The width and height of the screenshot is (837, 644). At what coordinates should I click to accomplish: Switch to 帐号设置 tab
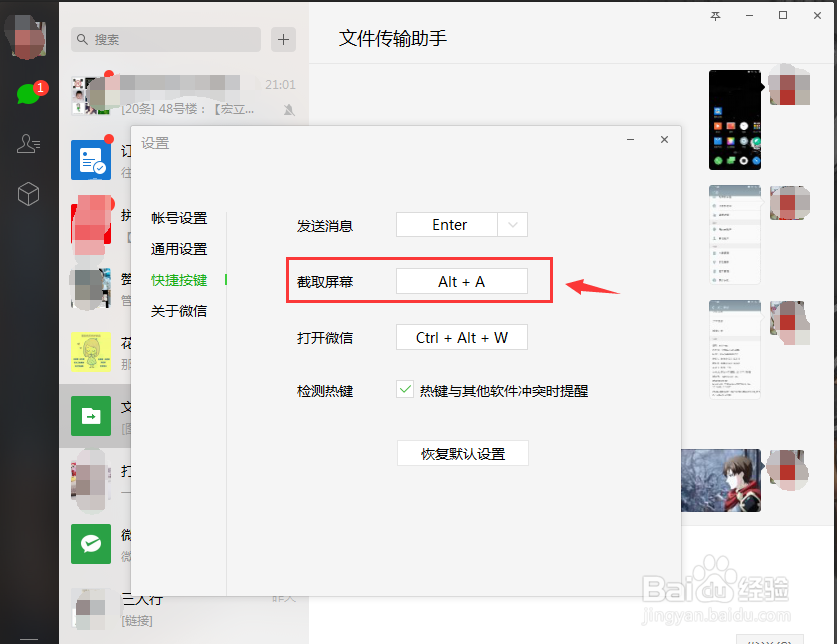tap(179, 218)
